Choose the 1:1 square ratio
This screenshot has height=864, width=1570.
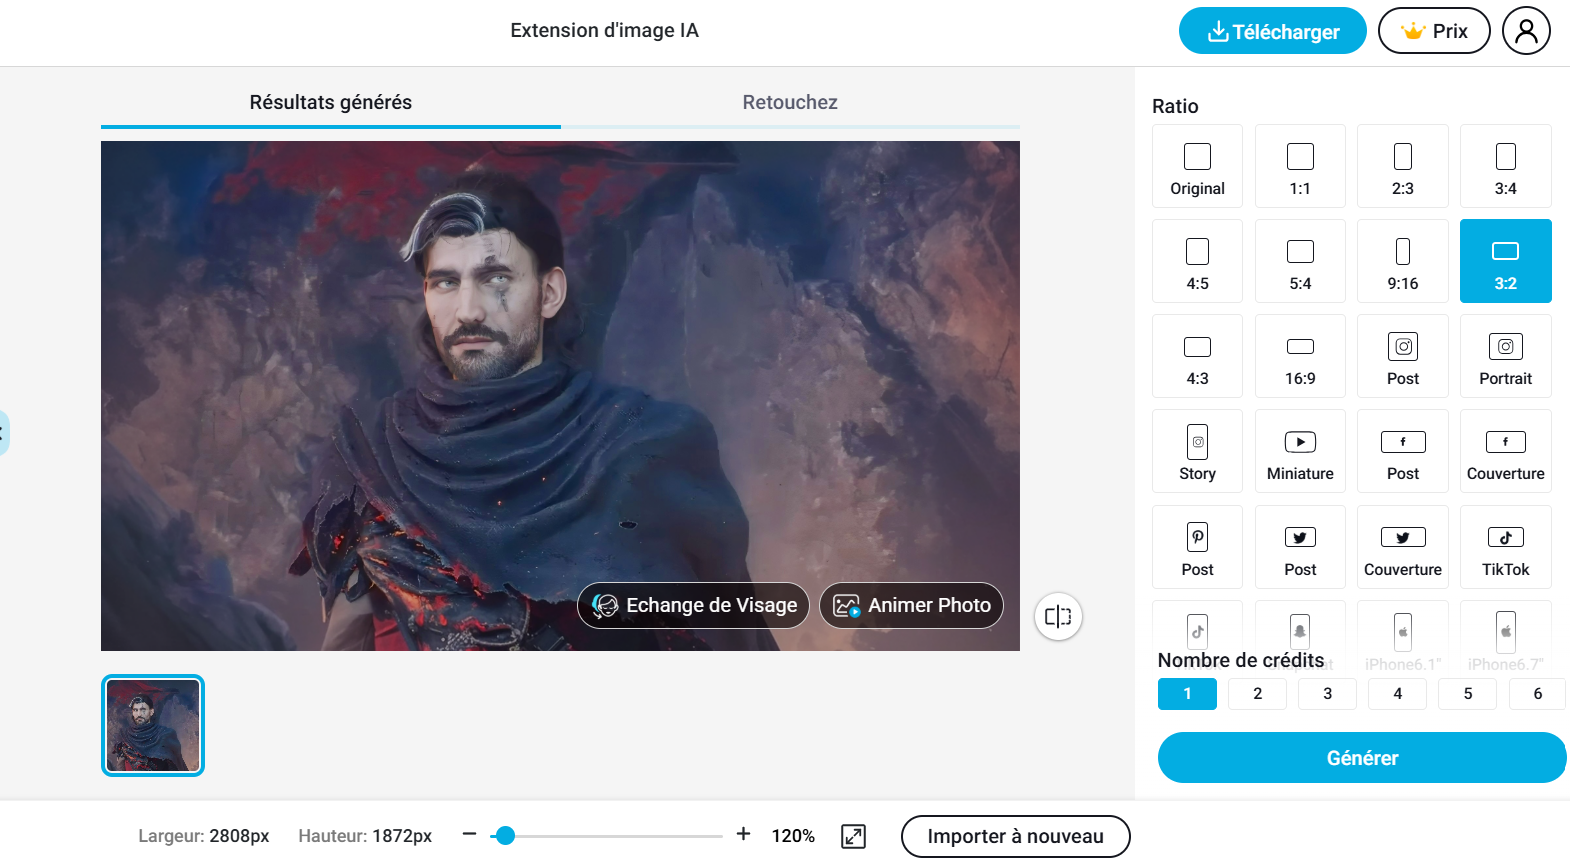(x=1300, y=166)
